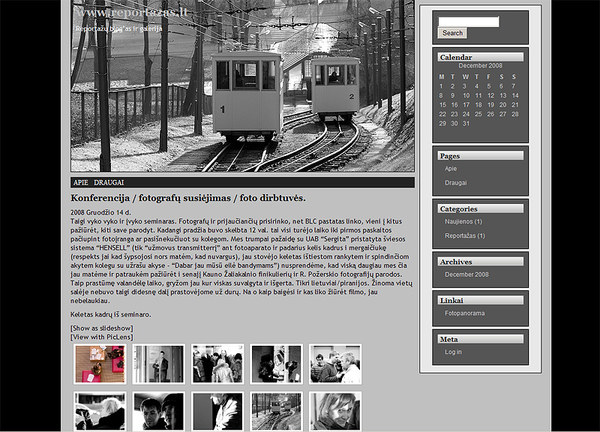This screenshot has height=432, width=600.
Task: Open the bottom-row thumbnail showing tram on tracks
Action: (276, 411)
